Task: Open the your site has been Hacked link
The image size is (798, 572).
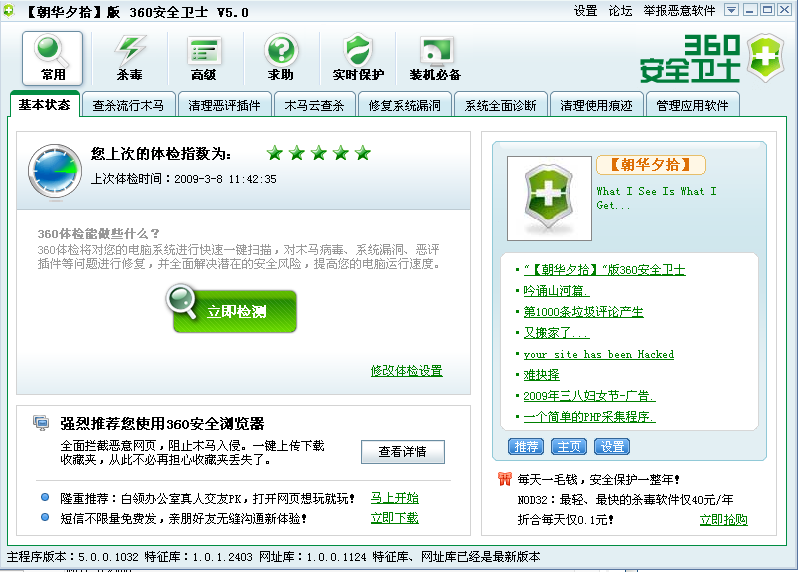Action: click(x=598, y=354)
